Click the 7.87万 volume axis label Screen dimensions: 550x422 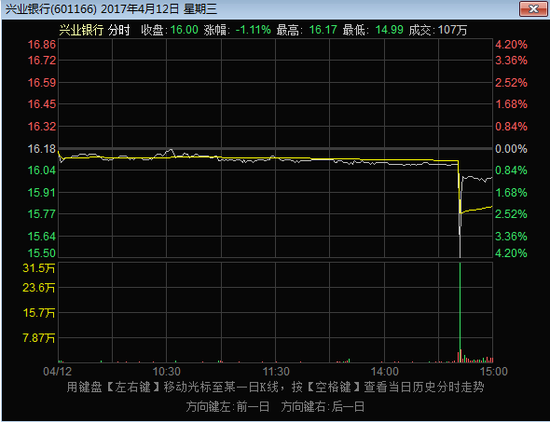pyautogui.click(x=39, y=338)
